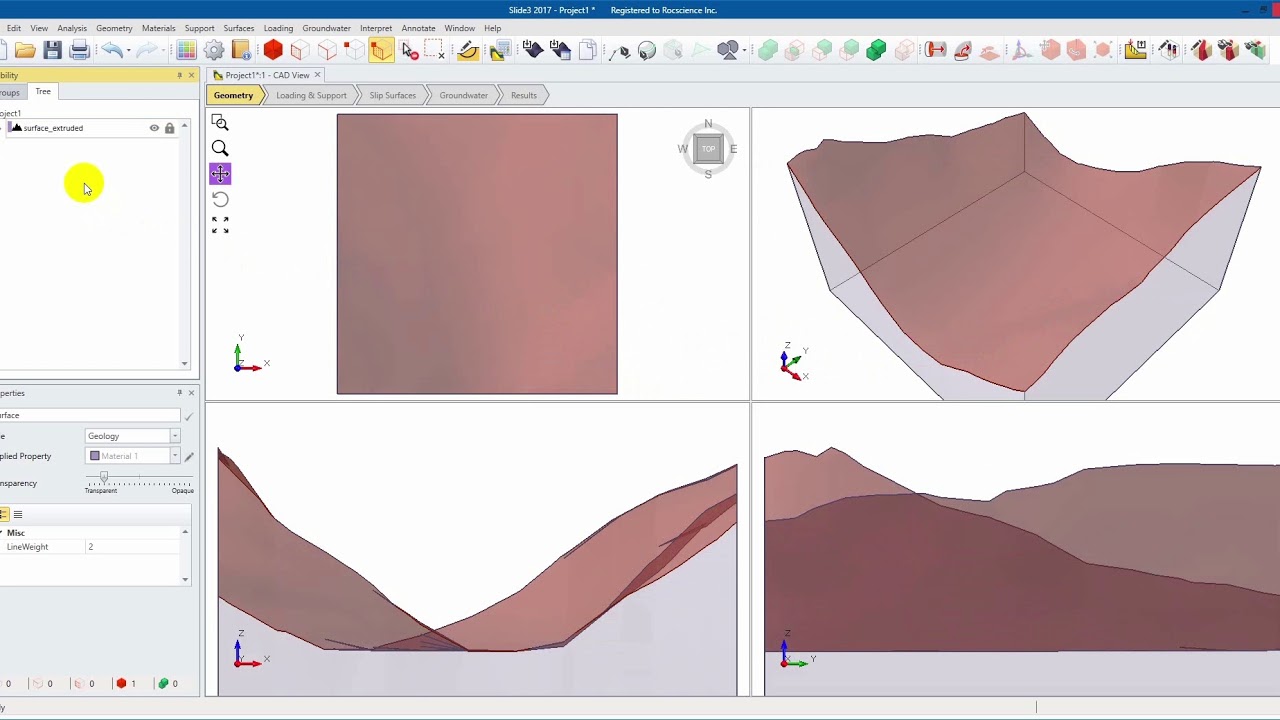The height and width of the screenshot is (720, 1280).
Task: Select the solid red external volume icon
Action: (273, 50)
